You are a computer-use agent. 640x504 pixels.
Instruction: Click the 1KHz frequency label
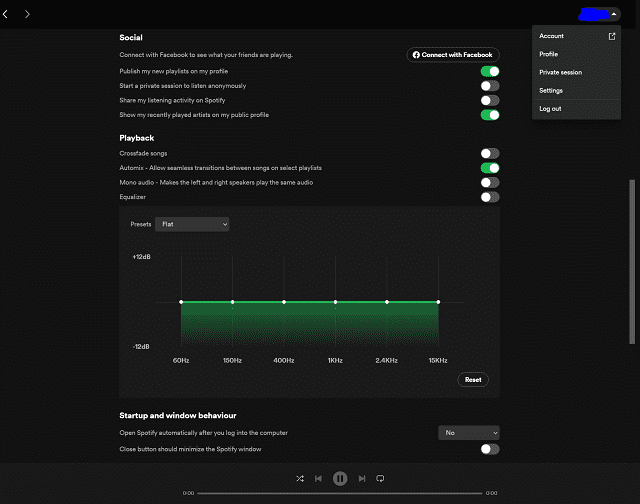coord(335,360)
